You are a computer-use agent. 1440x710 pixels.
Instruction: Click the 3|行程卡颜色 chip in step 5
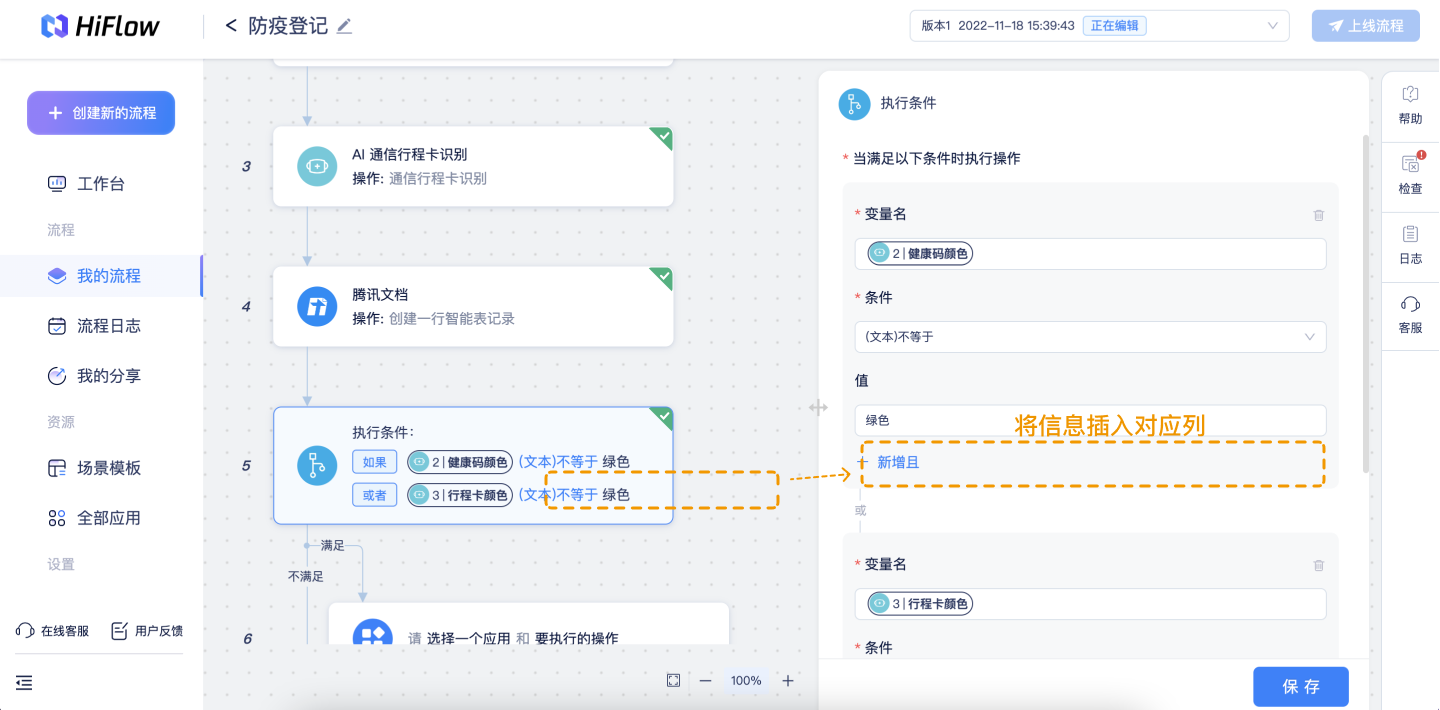coord(460,495)
